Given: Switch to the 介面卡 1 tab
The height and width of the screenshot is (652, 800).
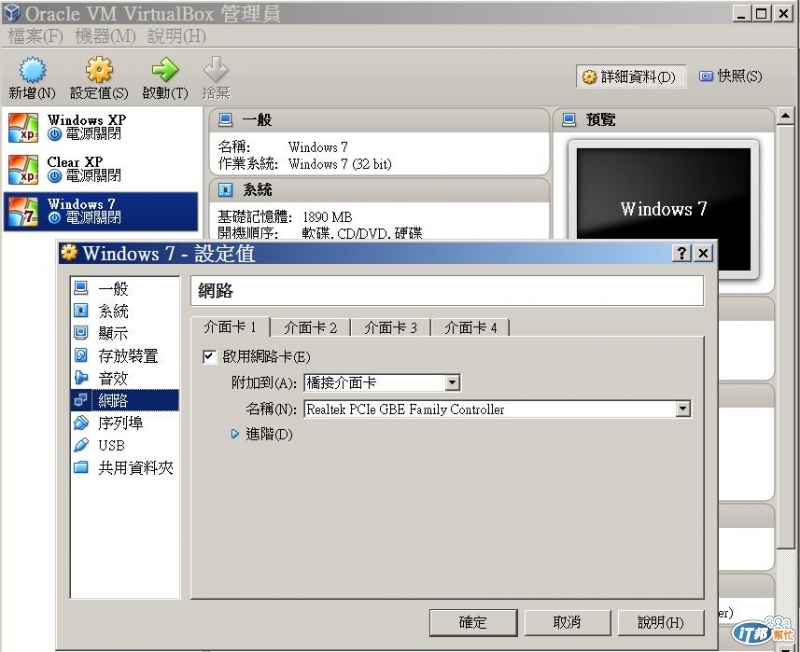Looking at the screenshot, I should 230,327.
